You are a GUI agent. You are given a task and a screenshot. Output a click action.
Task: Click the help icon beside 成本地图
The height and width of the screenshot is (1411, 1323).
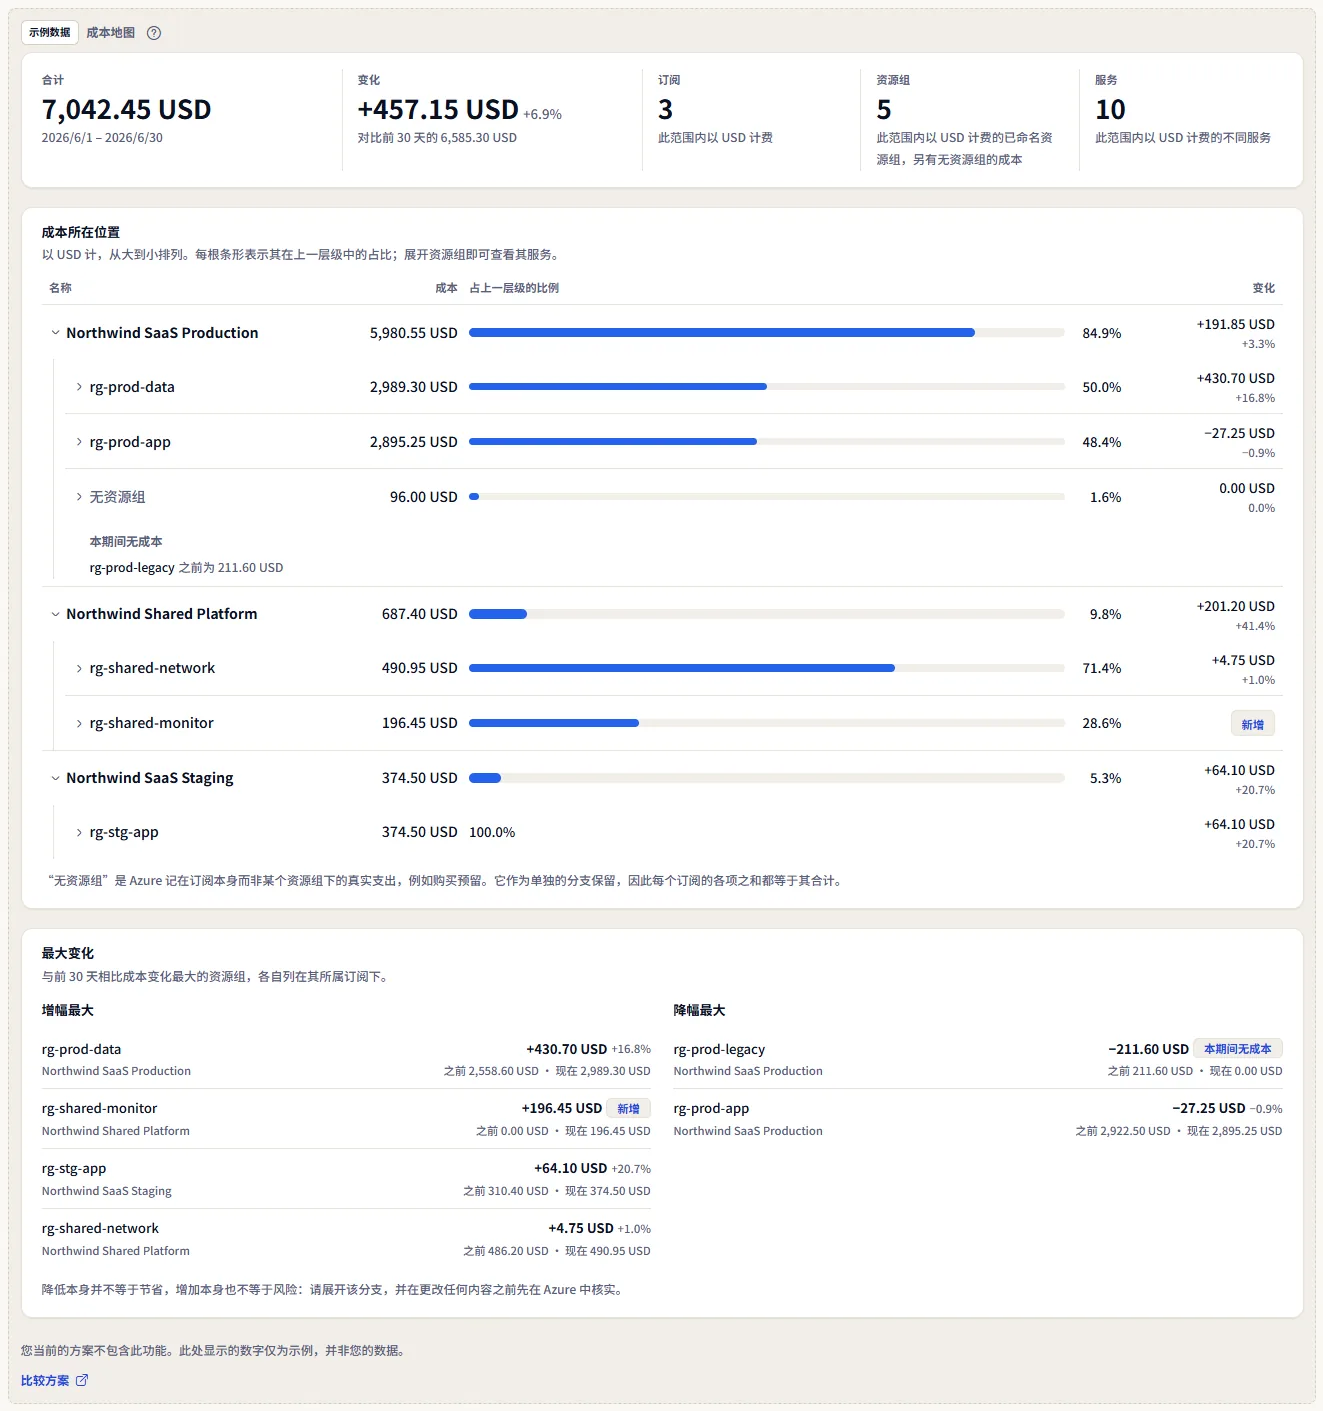(x=154, y=33)
